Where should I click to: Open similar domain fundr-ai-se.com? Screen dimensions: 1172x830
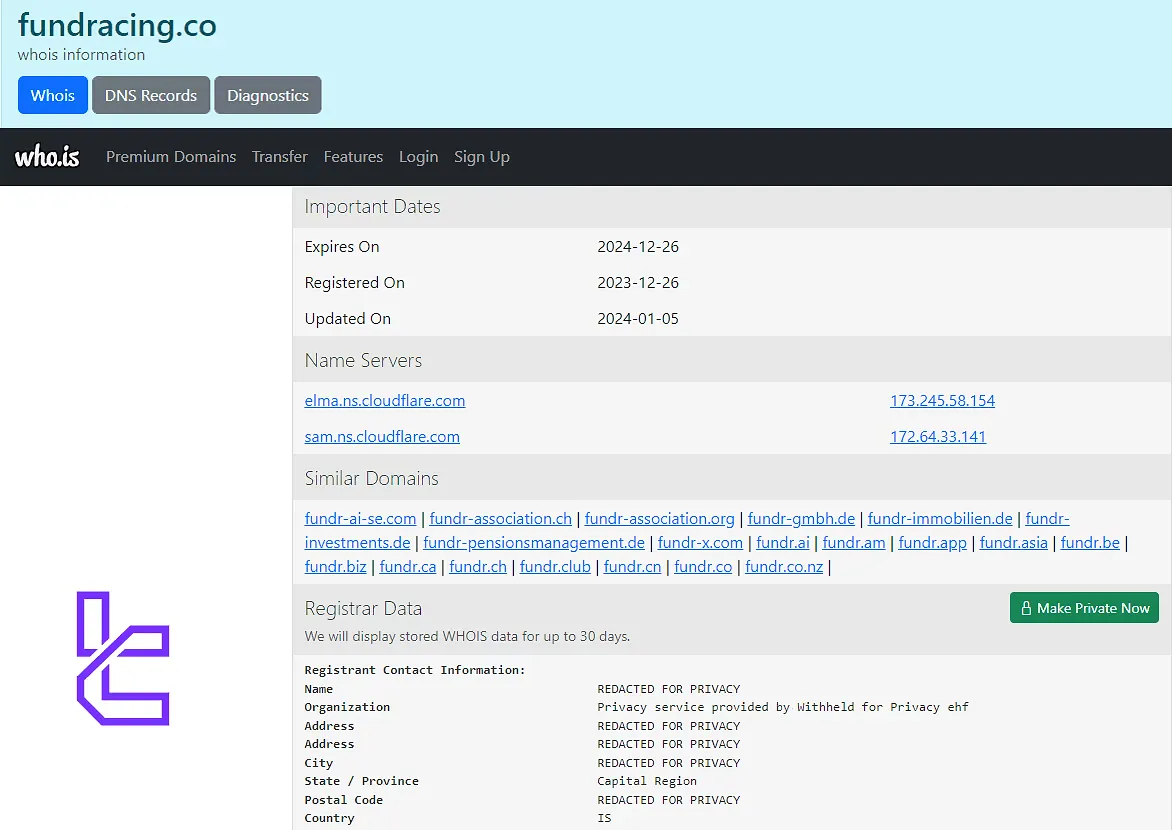coord(360,519)
